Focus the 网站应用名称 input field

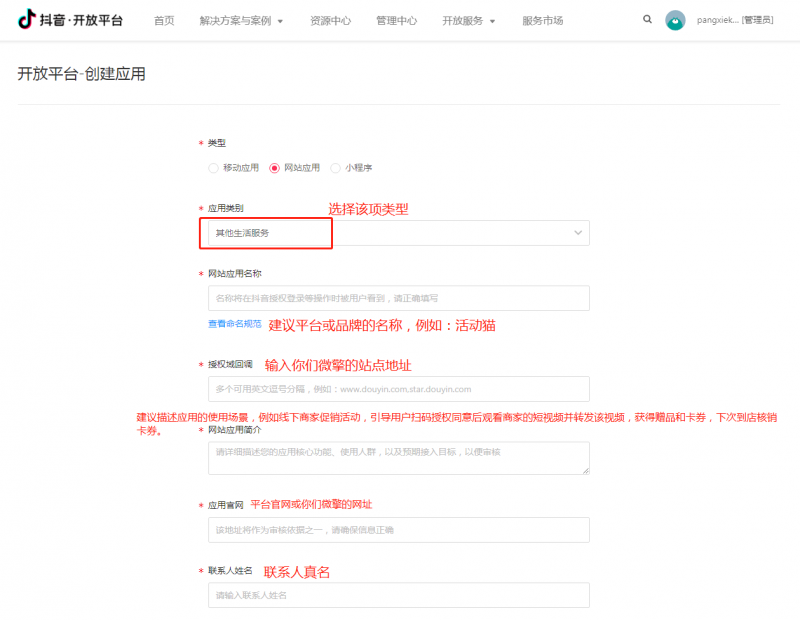click(398, 298)
